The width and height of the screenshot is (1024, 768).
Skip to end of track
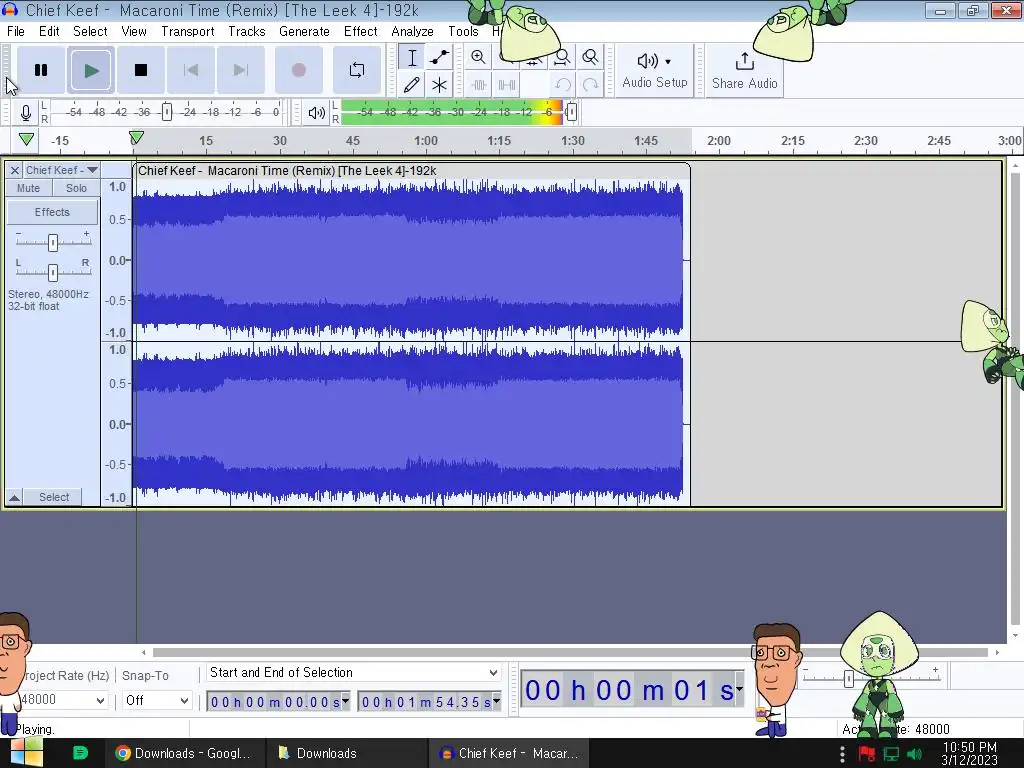(241, 70)
